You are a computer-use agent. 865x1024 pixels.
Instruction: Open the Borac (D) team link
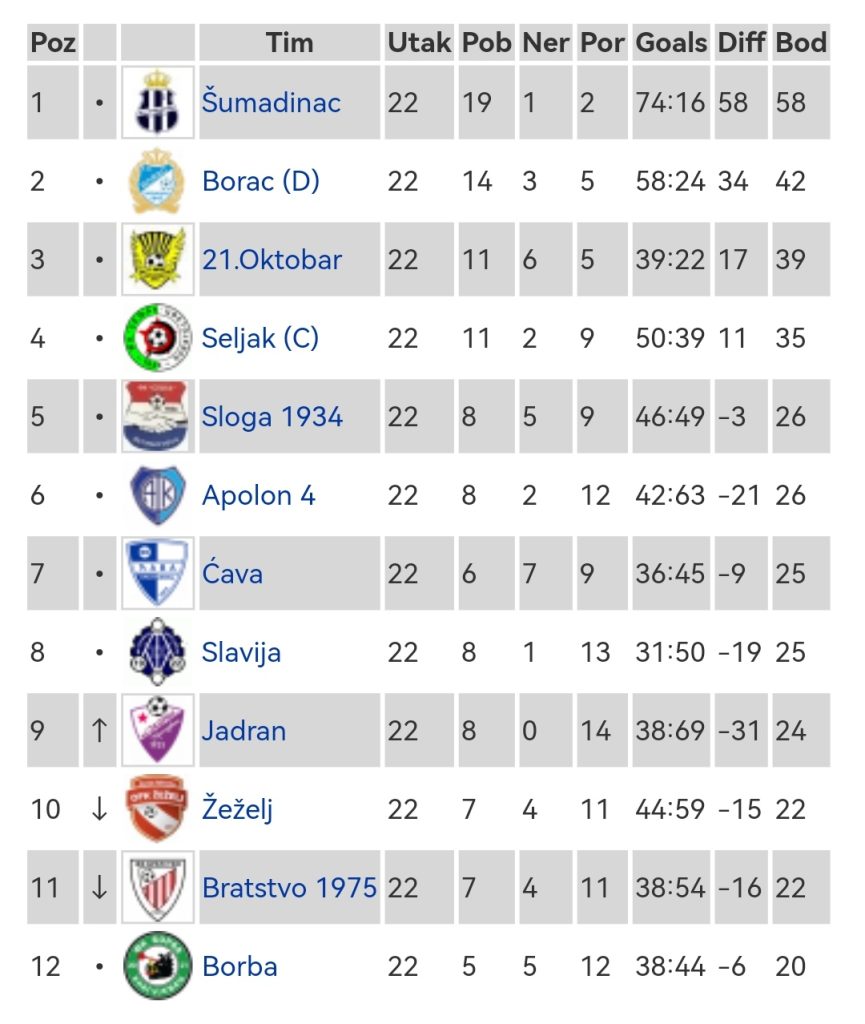click(x=260, y=181)
